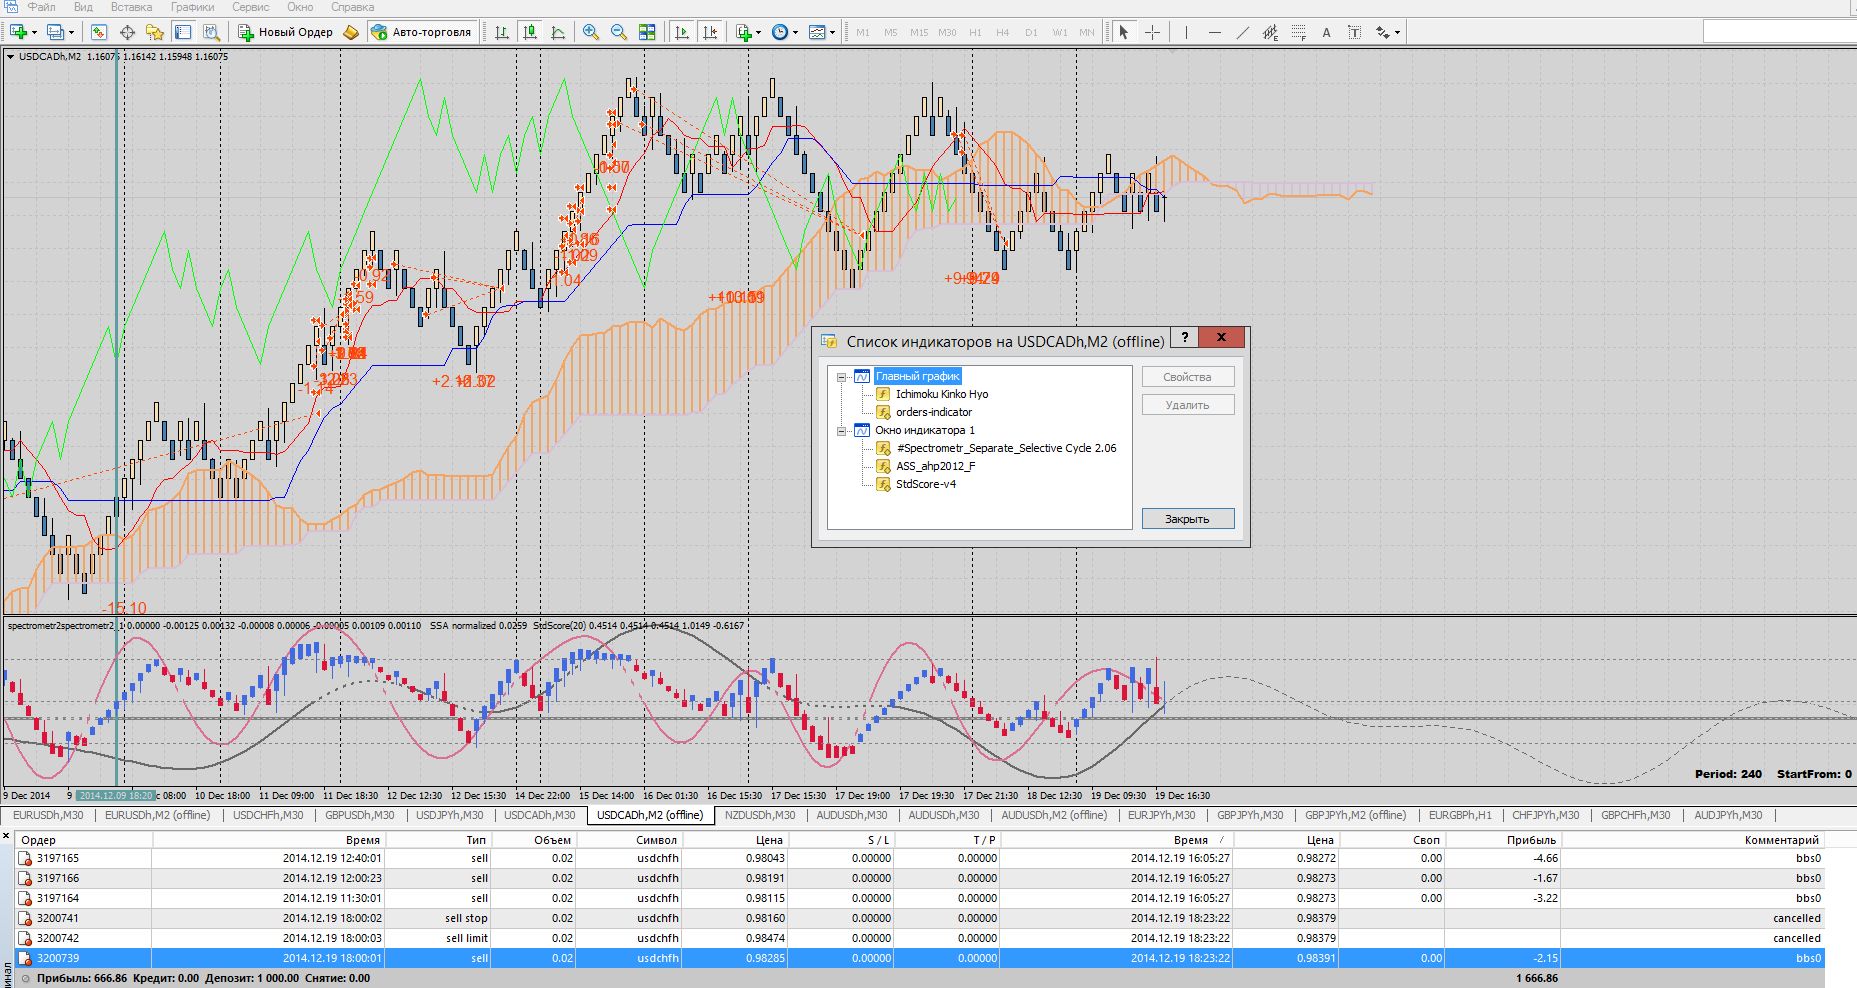1857x988 pixels.
Task: Collapse the Окно индикатора 1 tree node
Action: [842, 431]
